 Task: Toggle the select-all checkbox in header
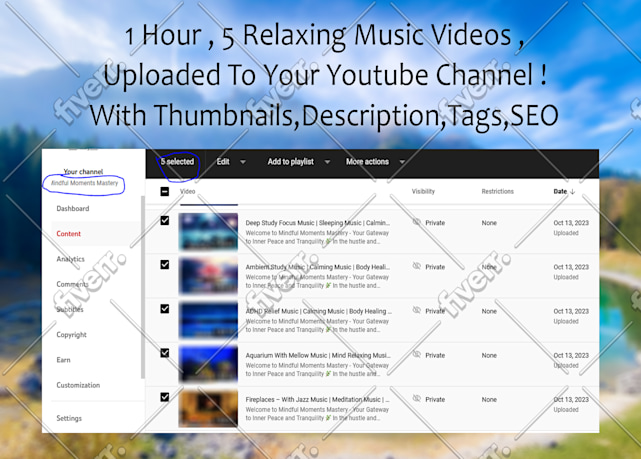click(x=165, y=191)
